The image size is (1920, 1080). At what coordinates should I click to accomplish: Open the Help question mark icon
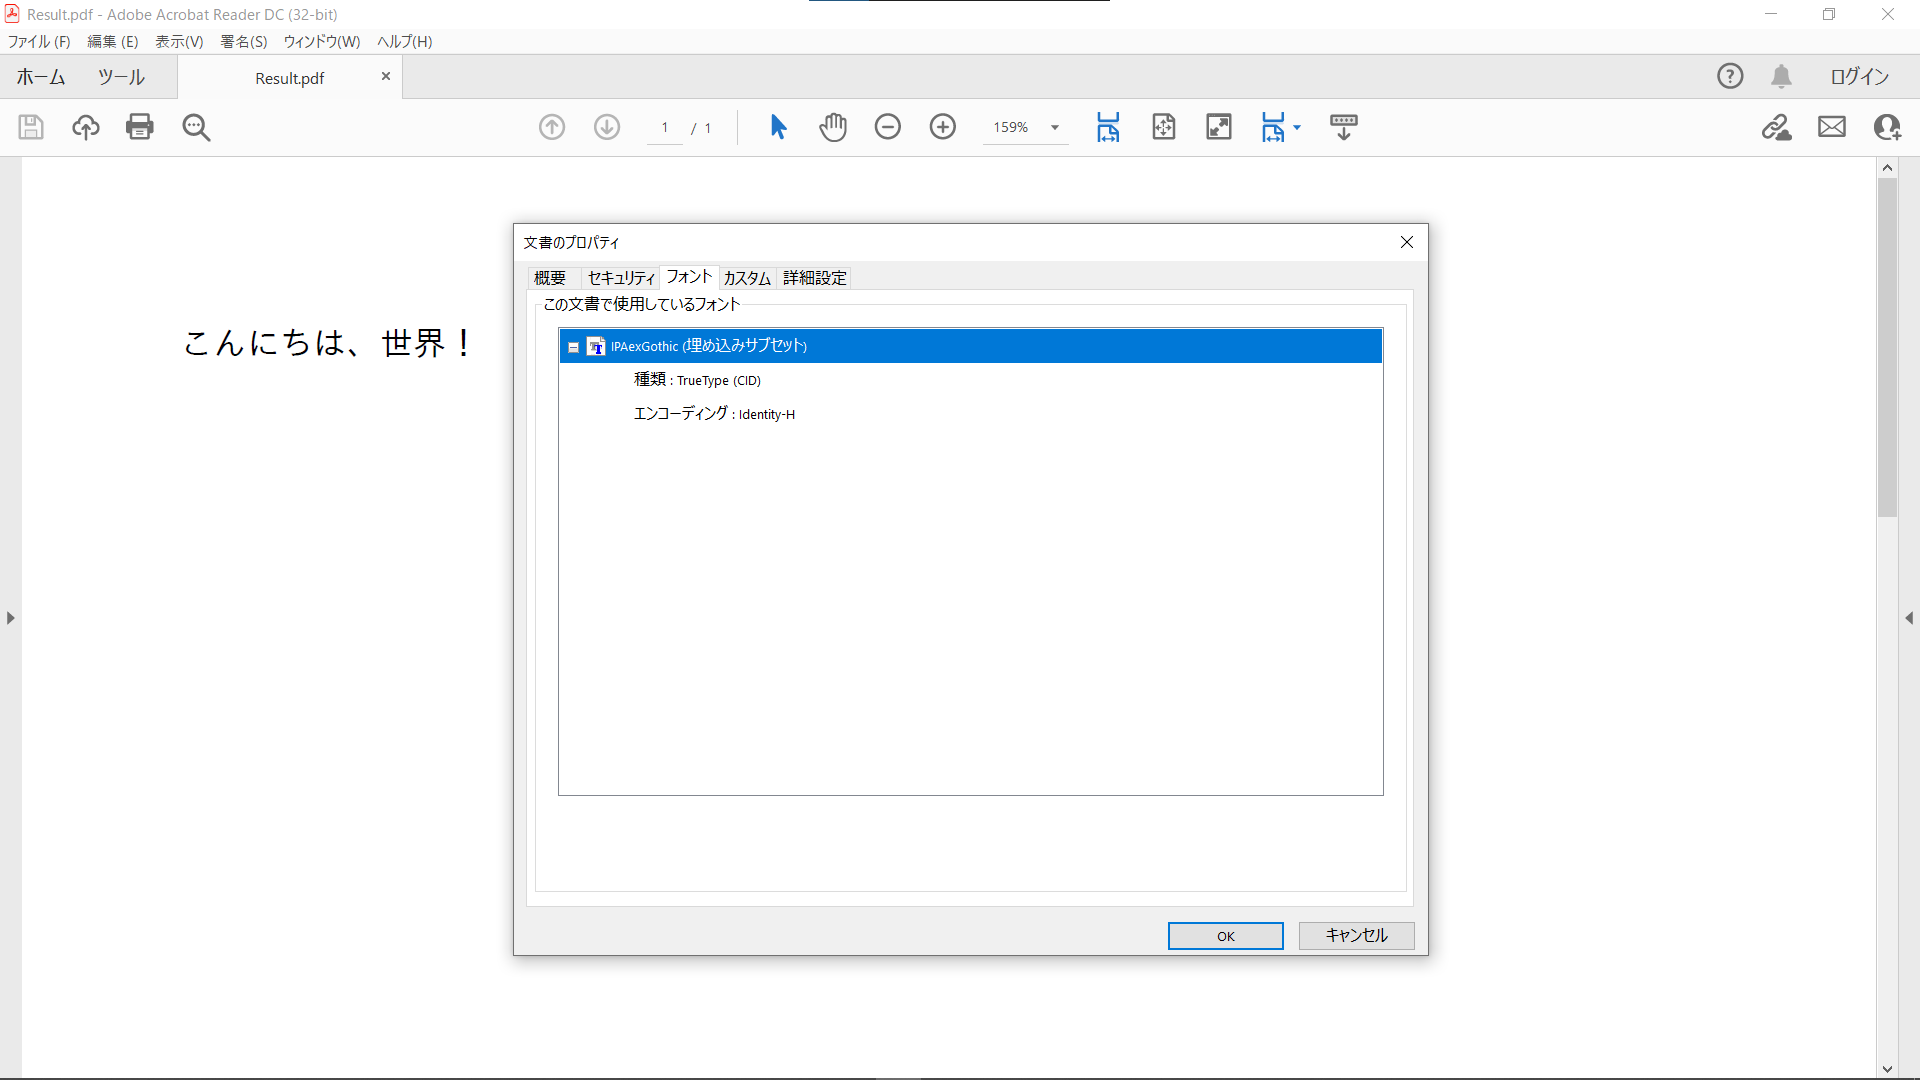click(1730, 76)
